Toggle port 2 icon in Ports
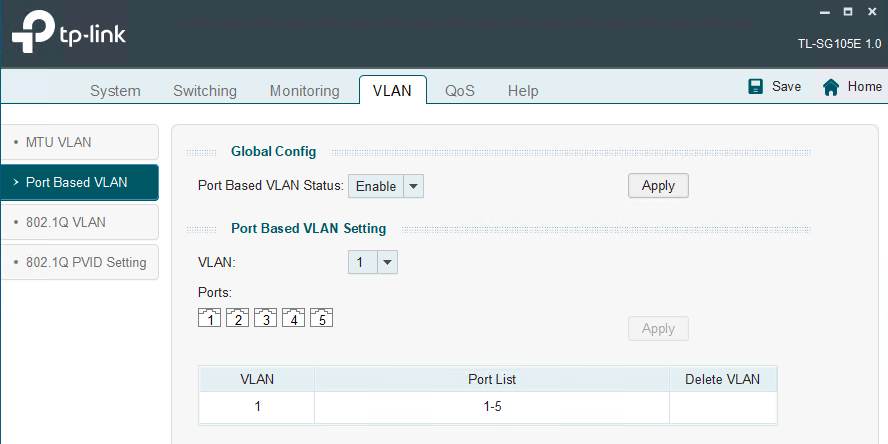 coord(237,319)
